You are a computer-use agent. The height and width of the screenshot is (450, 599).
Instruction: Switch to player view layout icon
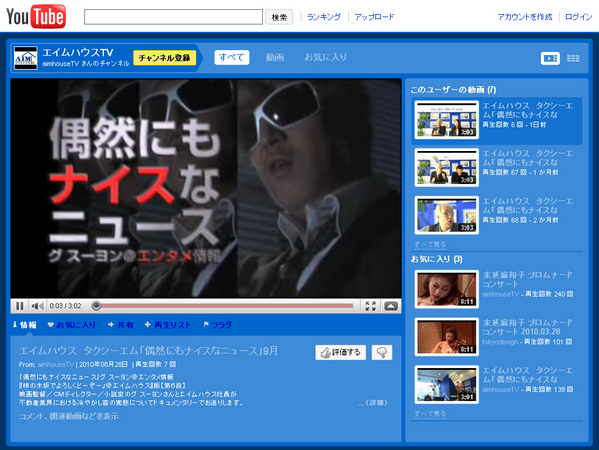[550, 58]
